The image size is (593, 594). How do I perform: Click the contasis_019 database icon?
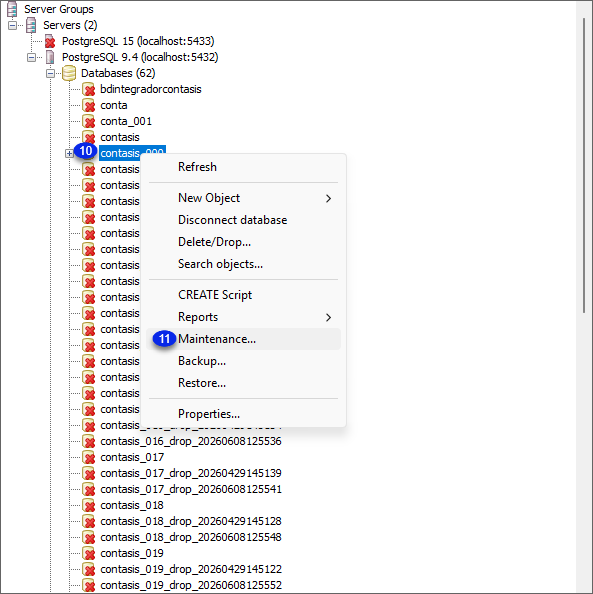point(88,553)
